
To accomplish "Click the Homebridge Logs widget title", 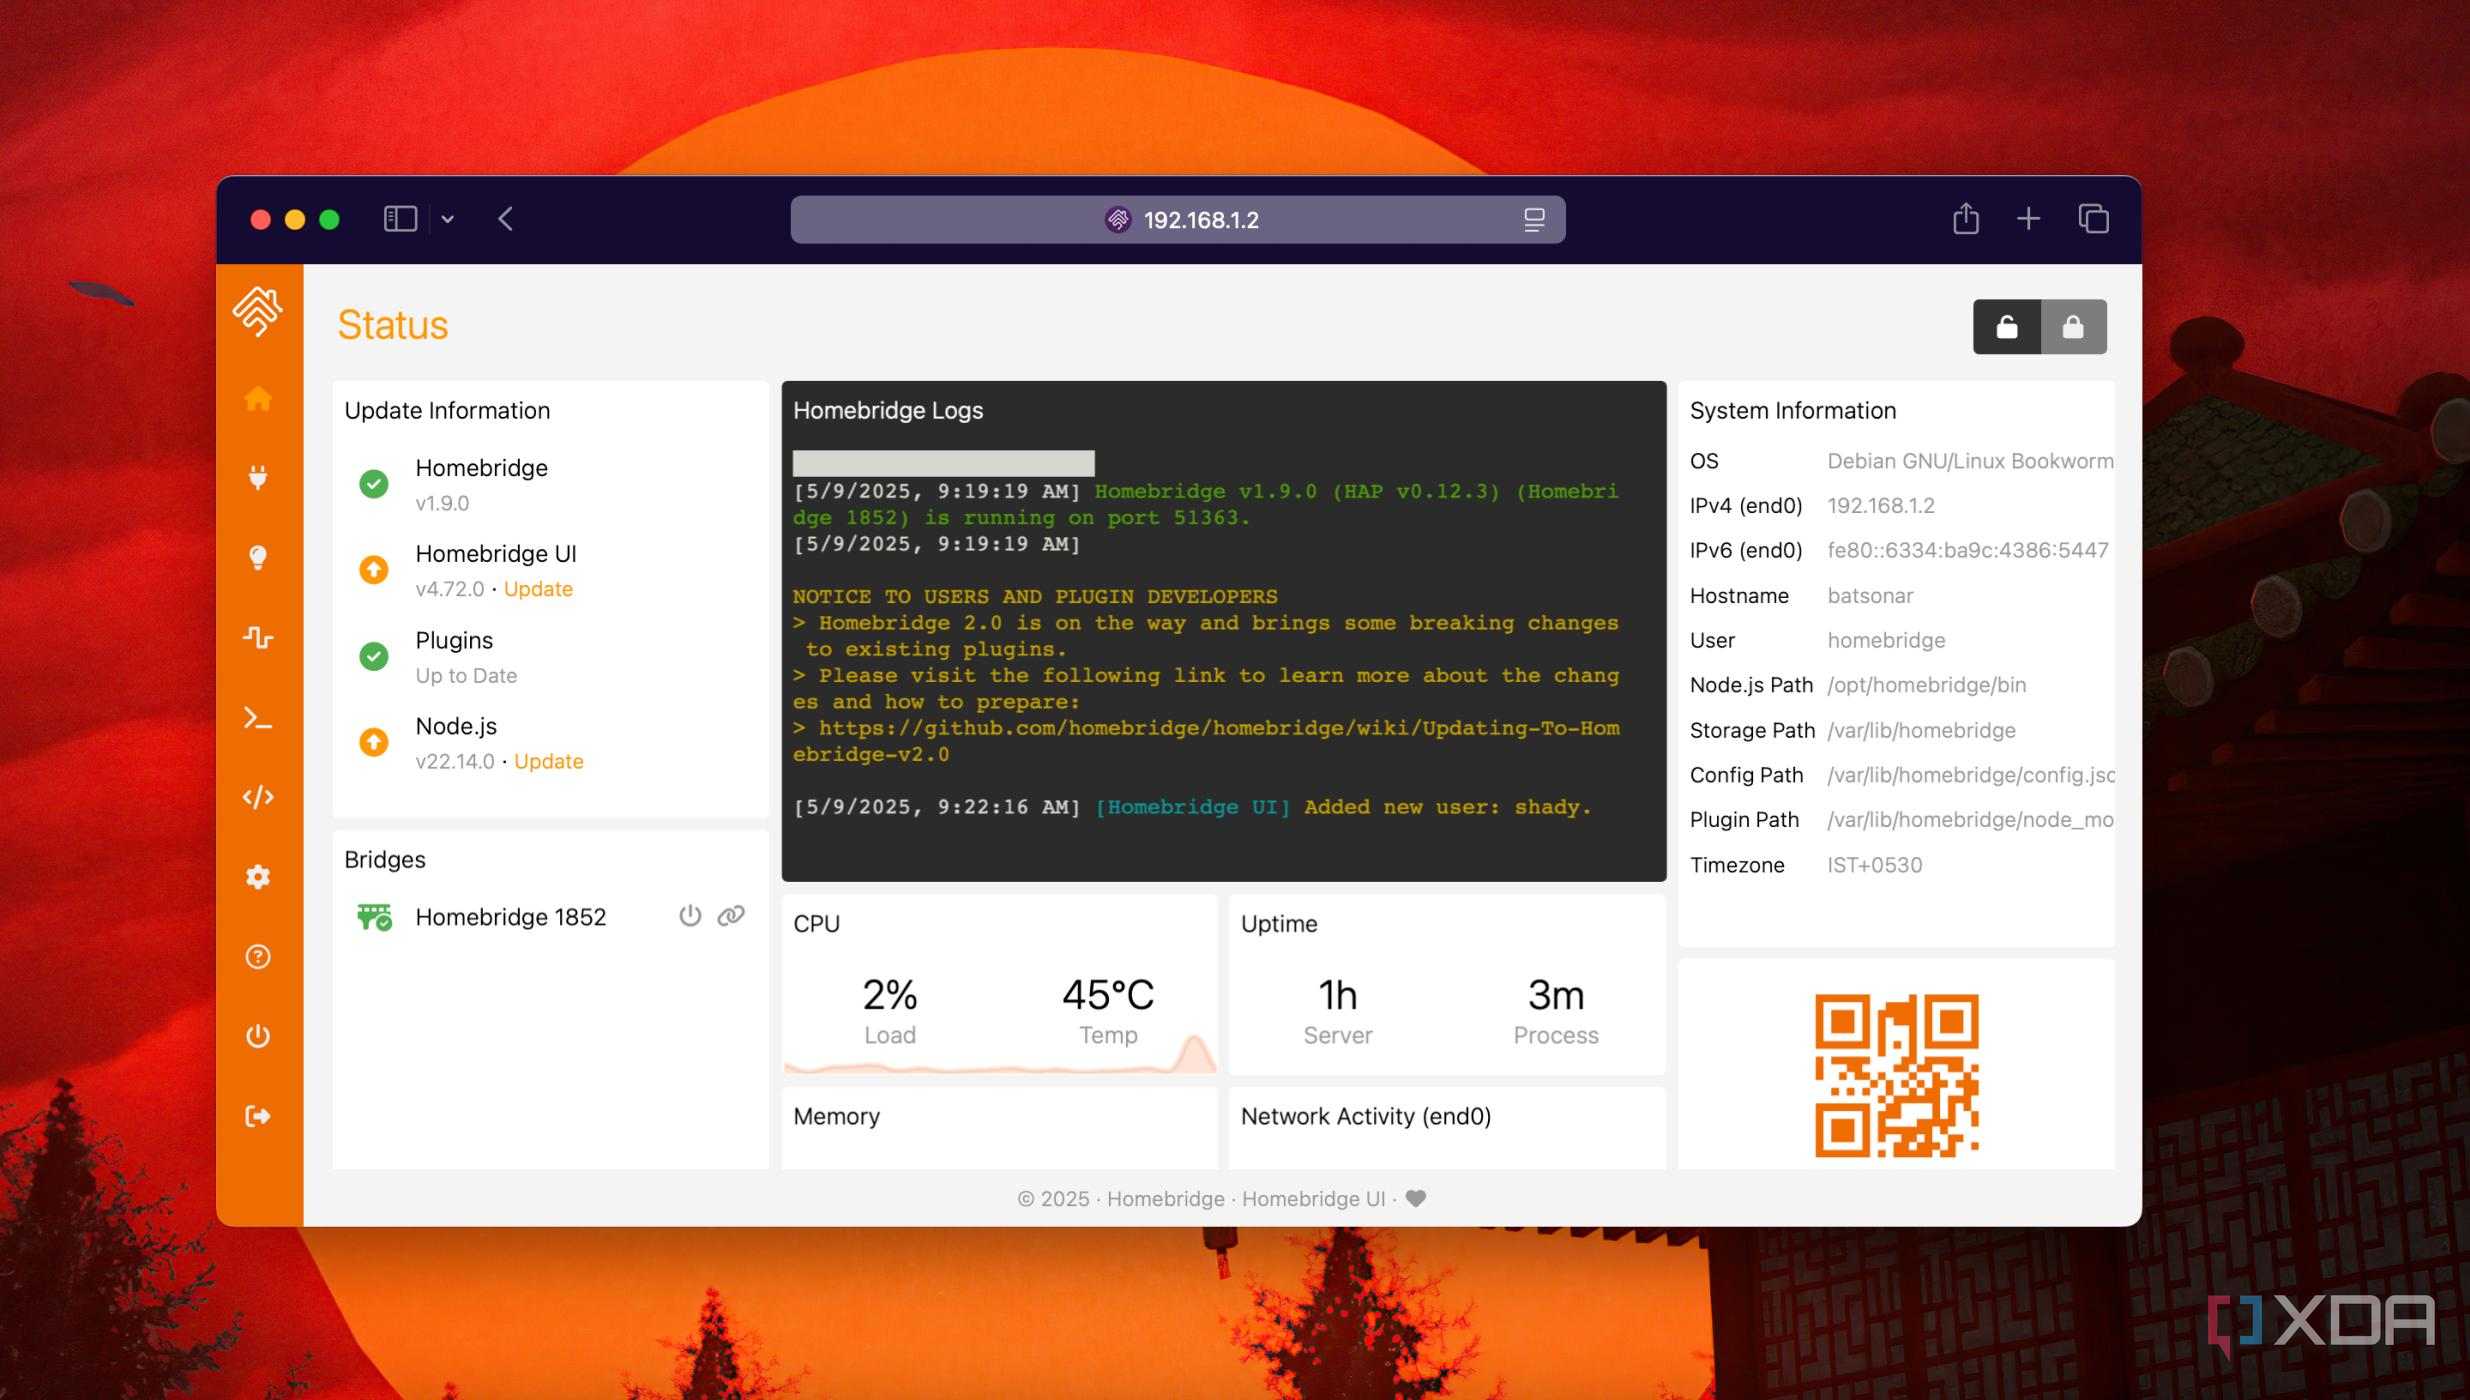I will 888,411.
